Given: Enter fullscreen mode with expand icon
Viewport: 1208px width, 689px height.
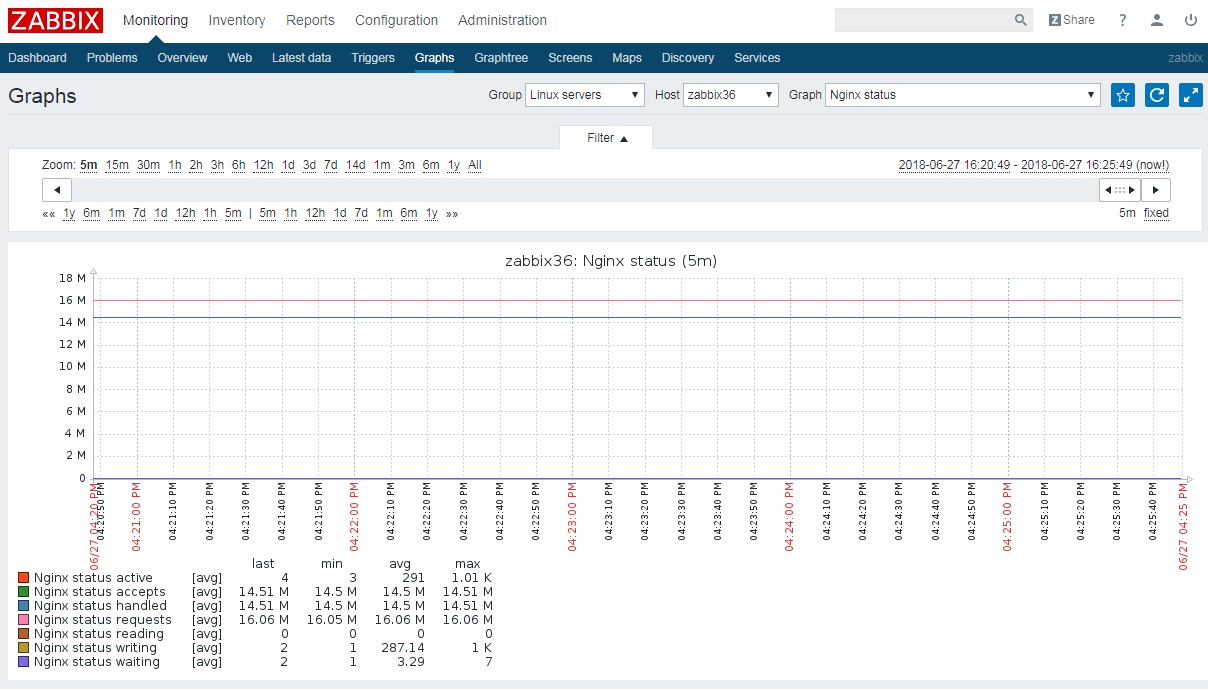Looking at the screenshot, I should (x=1191, y=95).
